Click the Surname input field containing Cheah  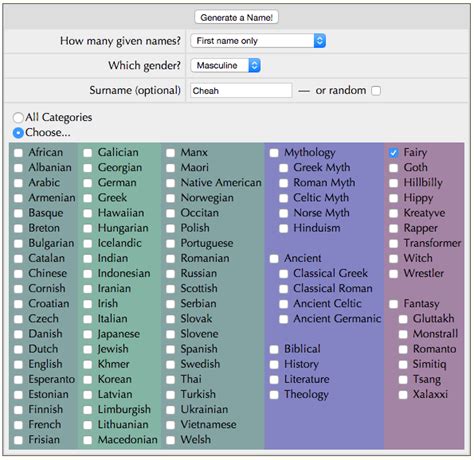coord(241,90)
